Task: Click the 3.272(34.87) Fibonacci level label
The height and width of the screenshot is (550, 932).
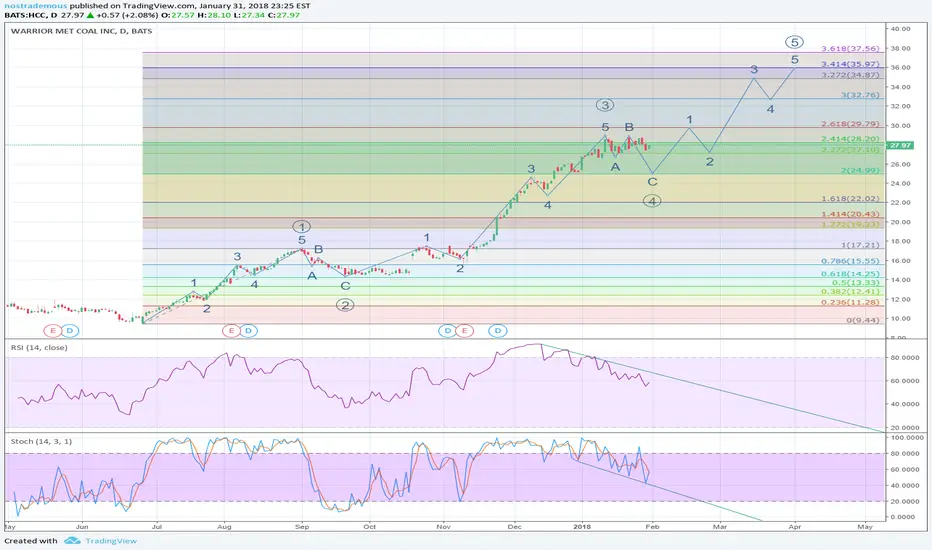Action: (850, 75)
